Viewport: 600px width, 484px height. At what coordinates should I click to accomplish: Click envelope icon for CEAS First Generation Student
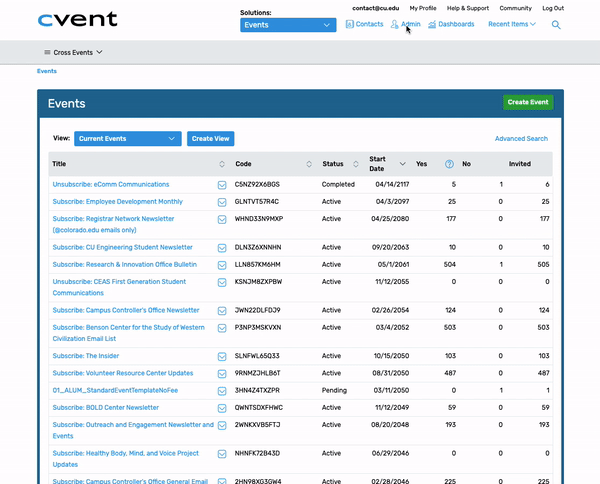[x=222, y=282]
